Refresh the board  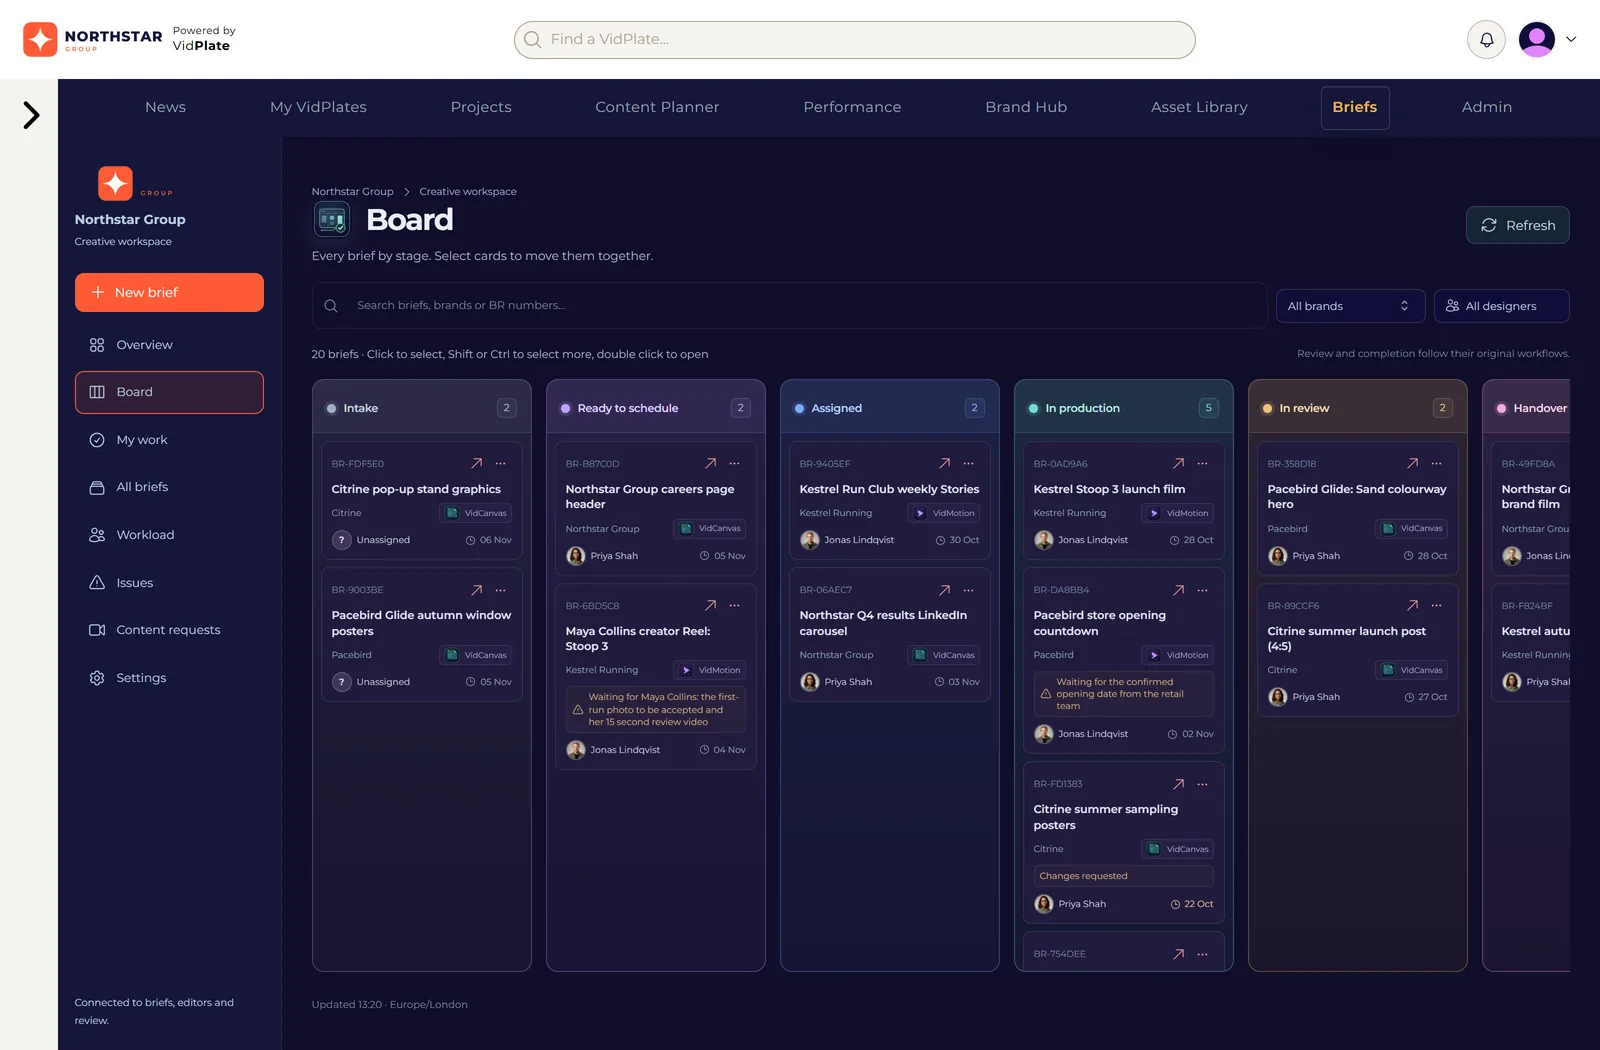[1517, 225]
